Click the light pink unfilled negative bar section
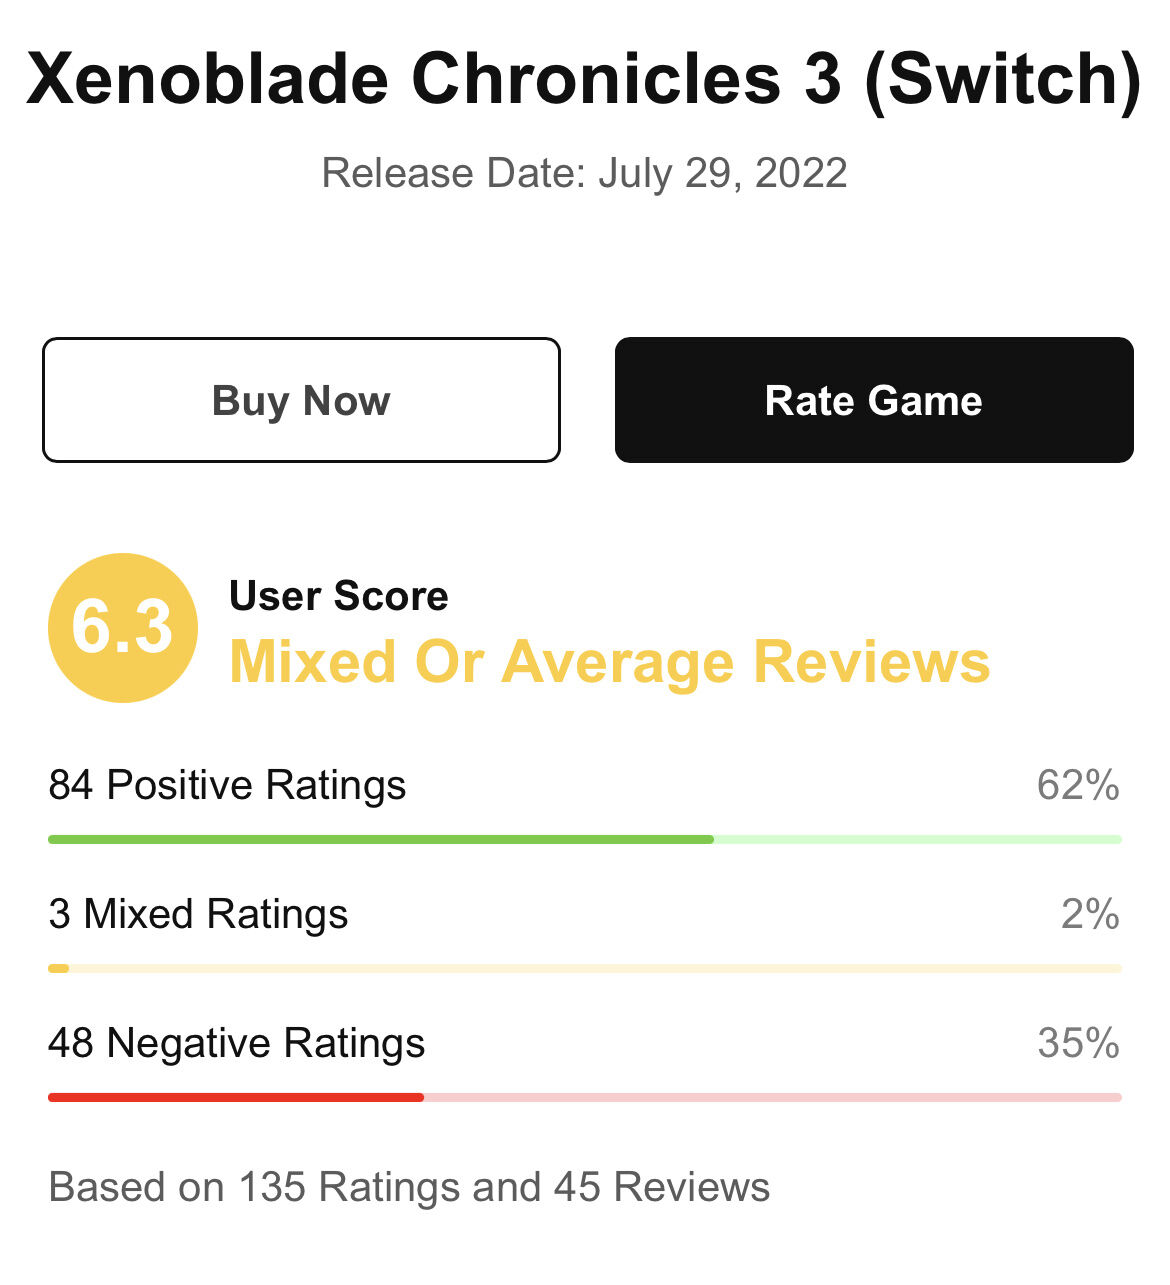The height and width of the screenshot is (1285, 1170). point(773,1097)
